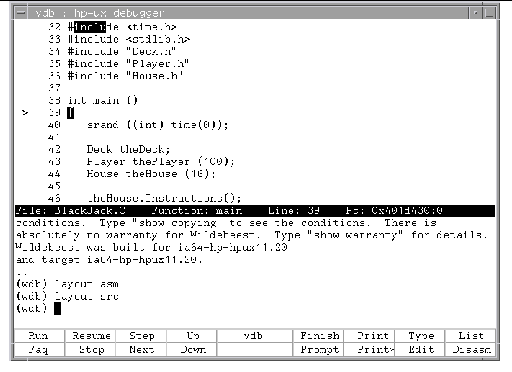Viewport: 512px width, 372px height.
Task: Click the highlighted '#include <time.h>' line 32
Action: [122, 27]
